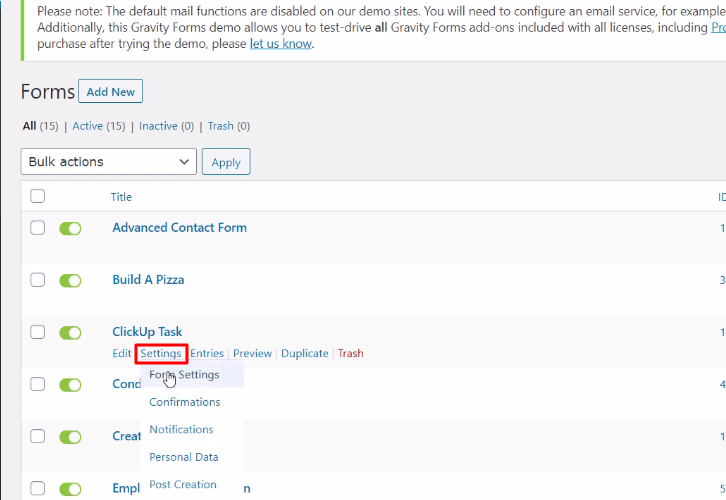Select Confirmations from Settings menu
The image size is (726, 500).
[185, 402]
